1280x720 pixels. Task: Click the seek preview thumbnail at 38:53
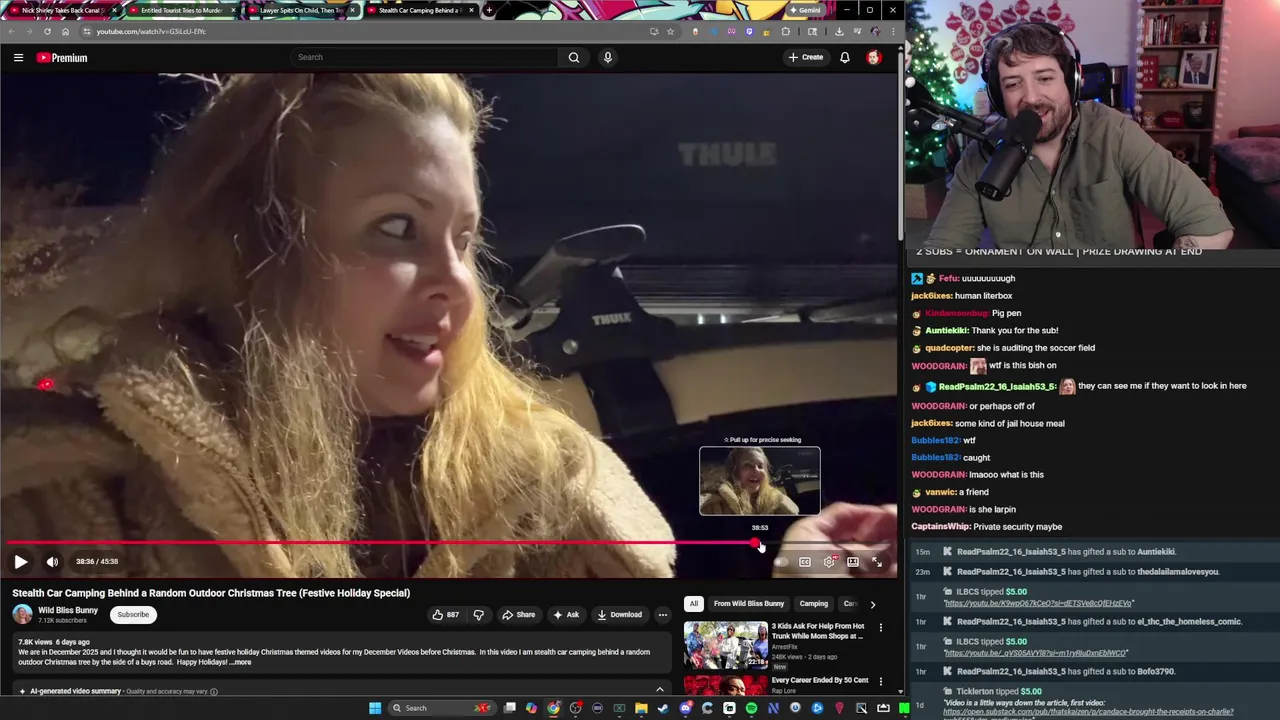pos(760,481)
